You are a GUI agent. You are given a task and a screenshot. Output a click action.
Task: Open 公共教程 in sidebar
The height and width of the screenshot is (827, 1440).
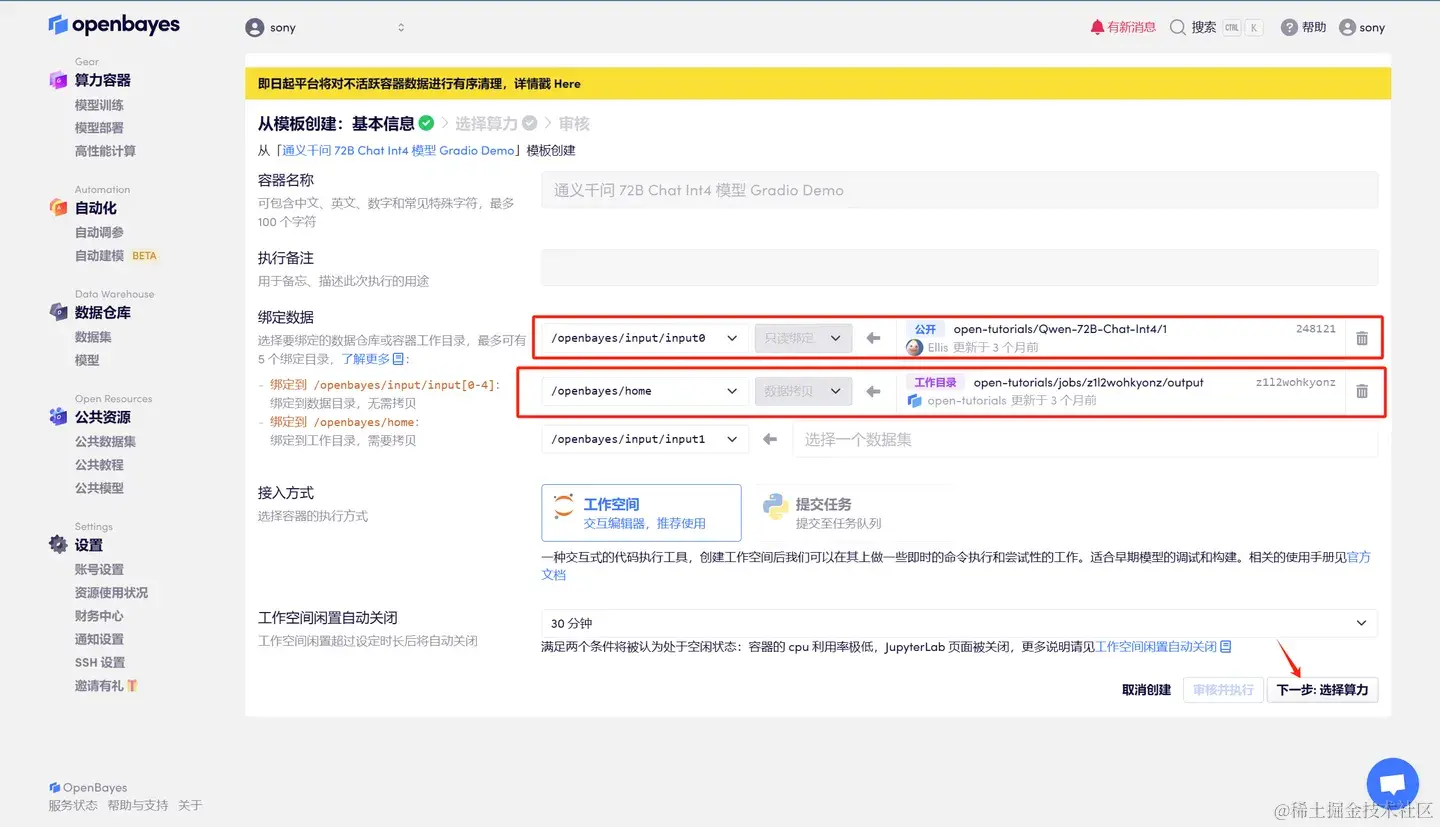point(99,465)
